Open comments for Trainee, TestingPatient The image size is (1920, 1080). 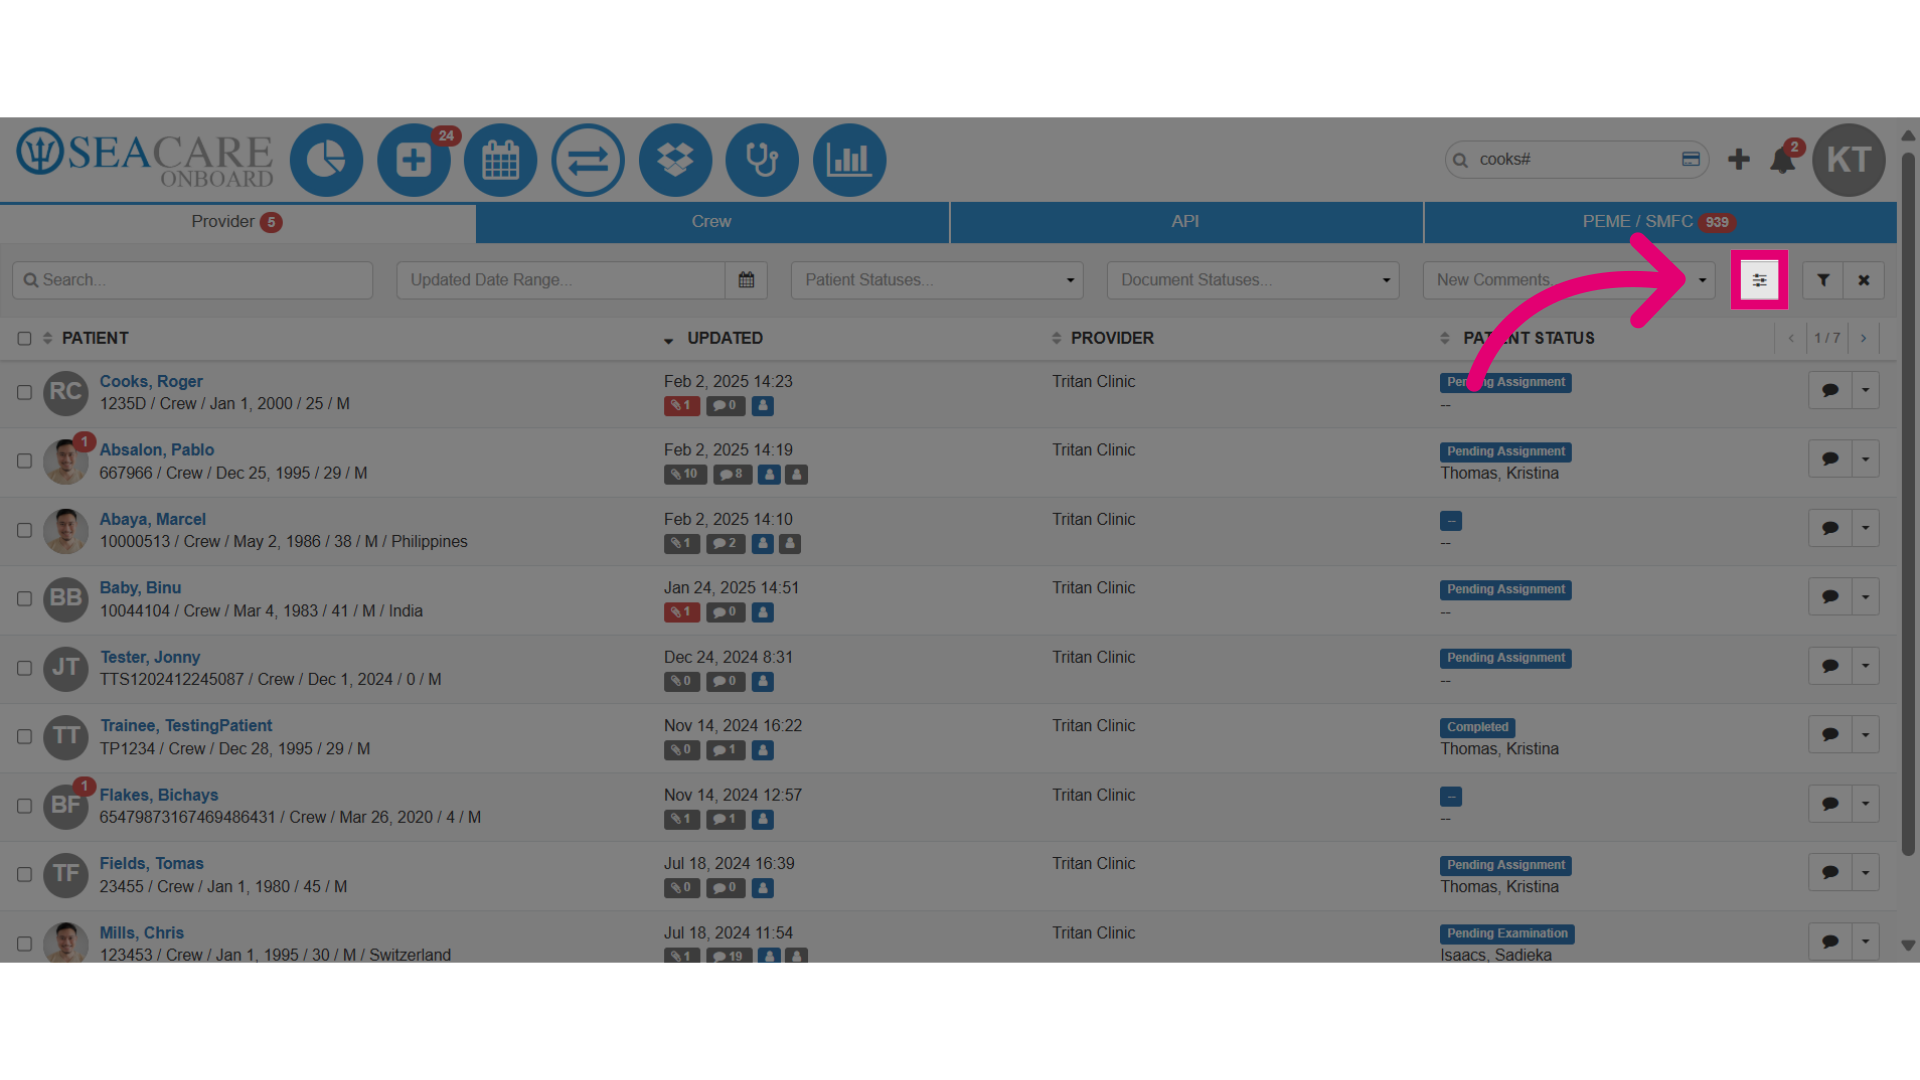point(1830,735)
